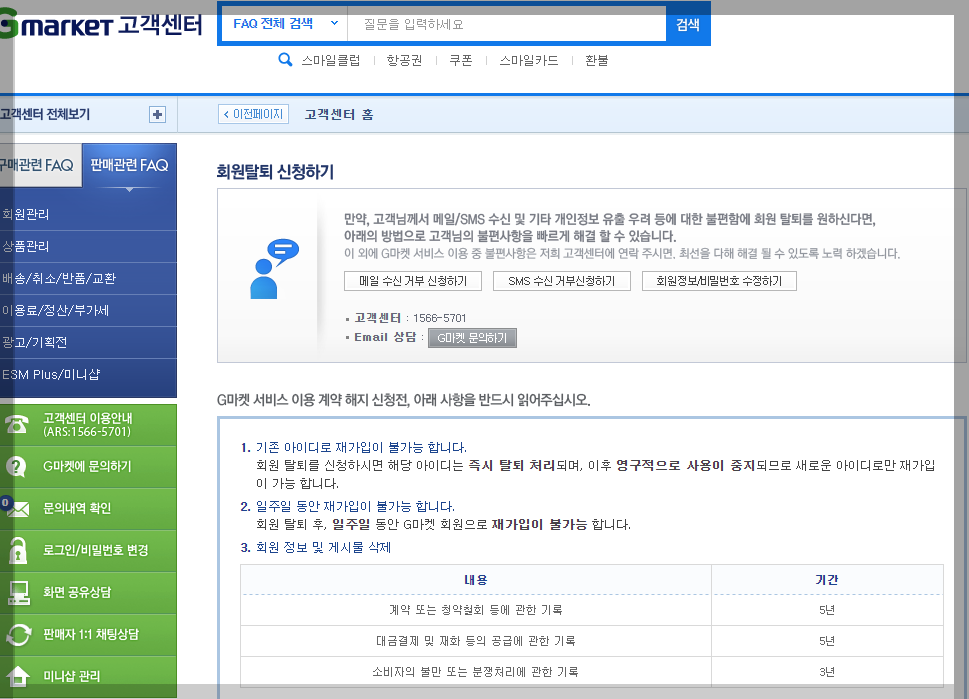Click the 화면 공유상담 green sidebar label
Screen dimensions: 969x699
(x=77, y=592)
